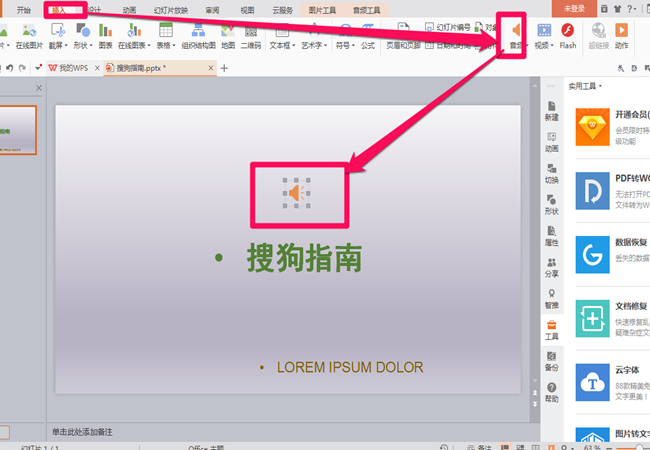Switch to the Picture Tools (图片工具) tab
The width and height of the screenshot is (650, 450).
pos(322,10)
